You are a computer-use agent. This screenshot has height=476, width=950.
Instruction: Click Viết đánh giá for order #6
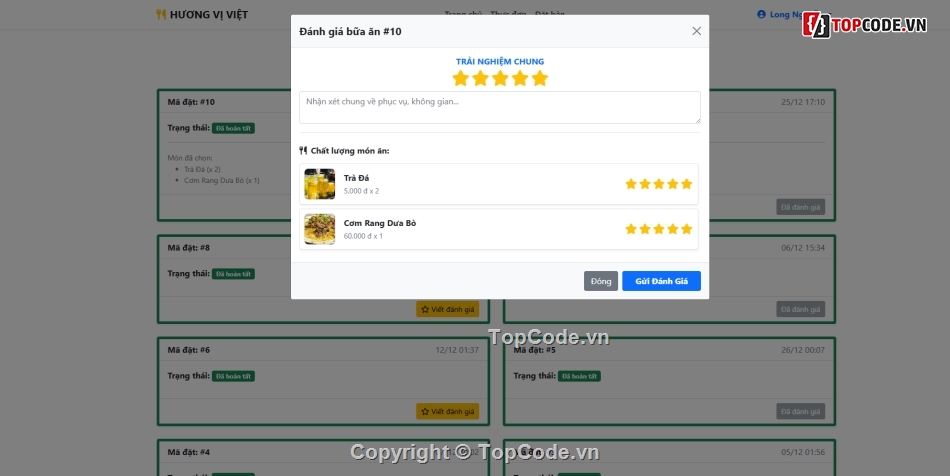tap(448, 412)
